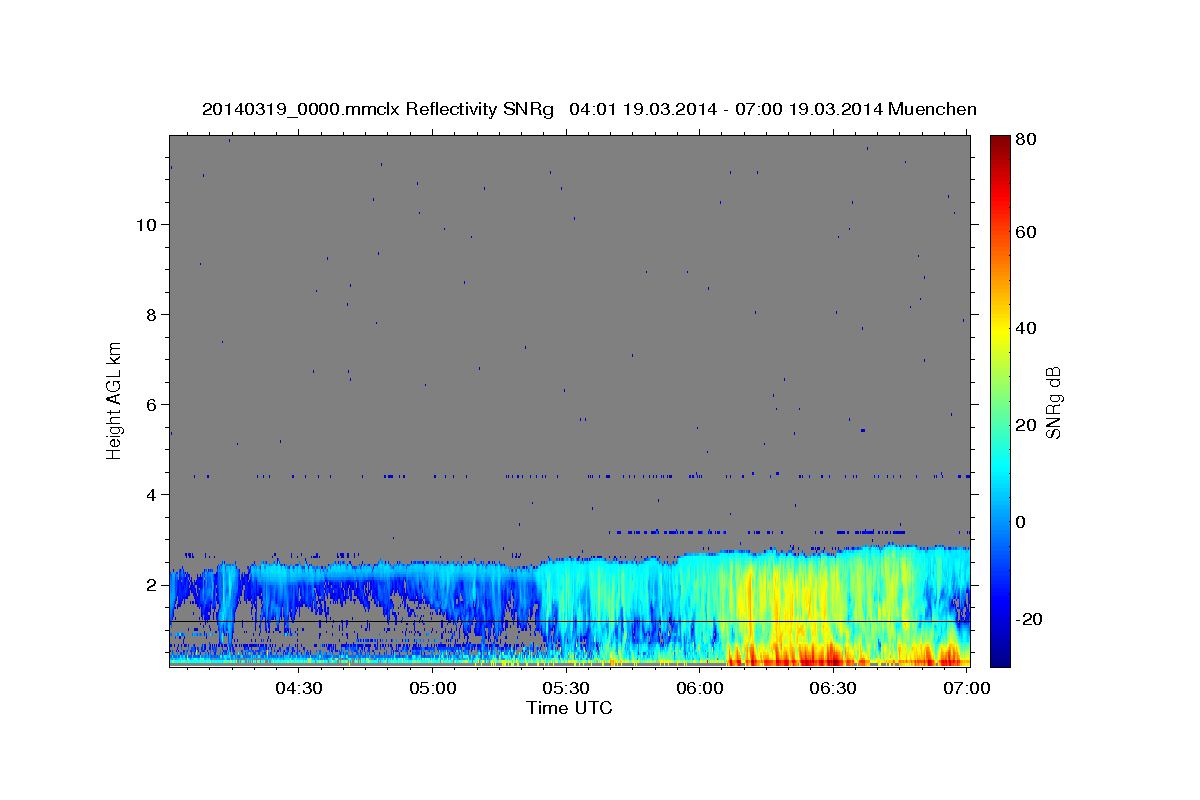Click the height tick label 6
This screenshot has width=1200, height=800.
point(152,405)
